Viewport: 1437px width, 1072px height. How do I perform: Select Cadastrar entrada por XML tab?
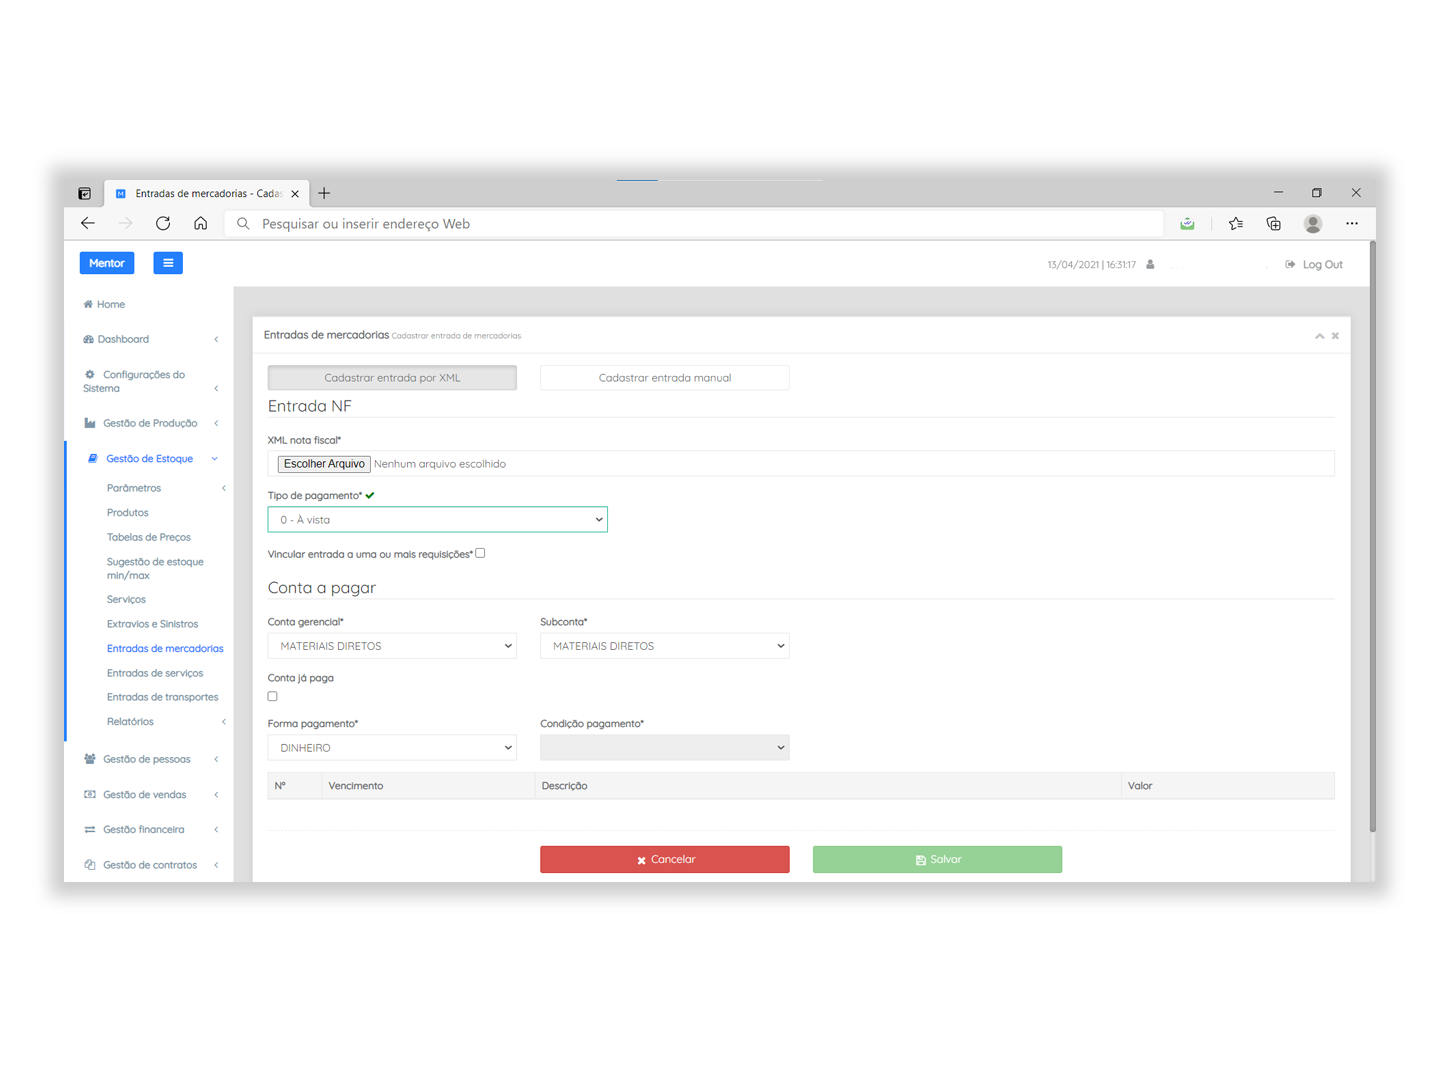tap(392, 378)
